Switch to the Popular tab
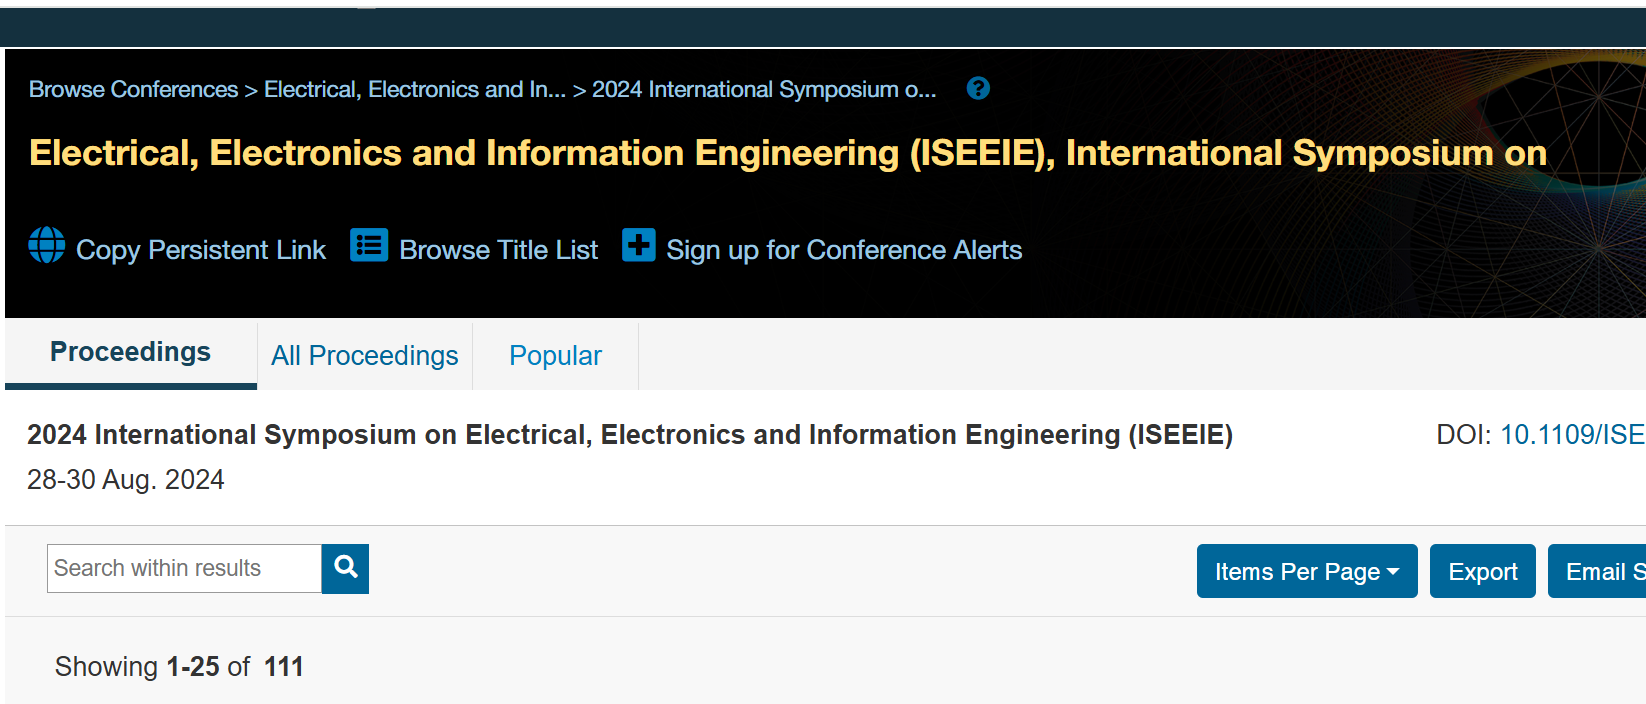Screen dimensions: 1646x704 555,356
